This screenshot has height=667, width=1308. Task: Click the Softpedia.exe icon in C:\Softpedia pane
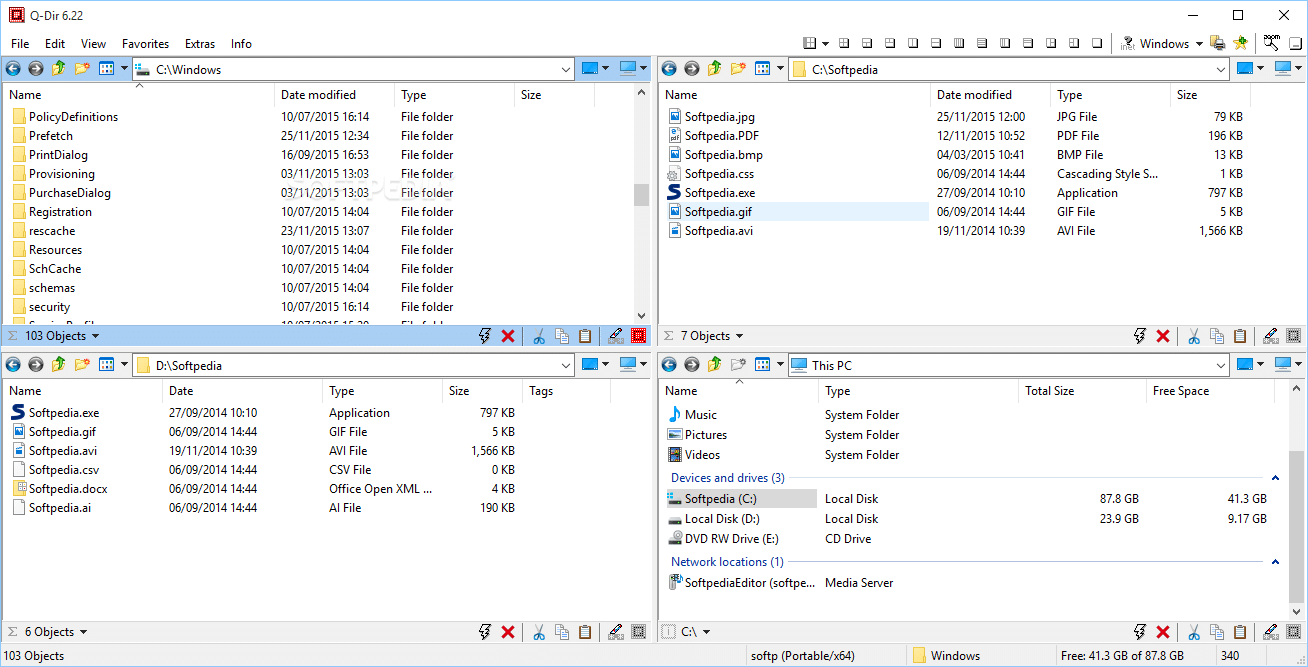pyautogui.click(x=674, y=192)
